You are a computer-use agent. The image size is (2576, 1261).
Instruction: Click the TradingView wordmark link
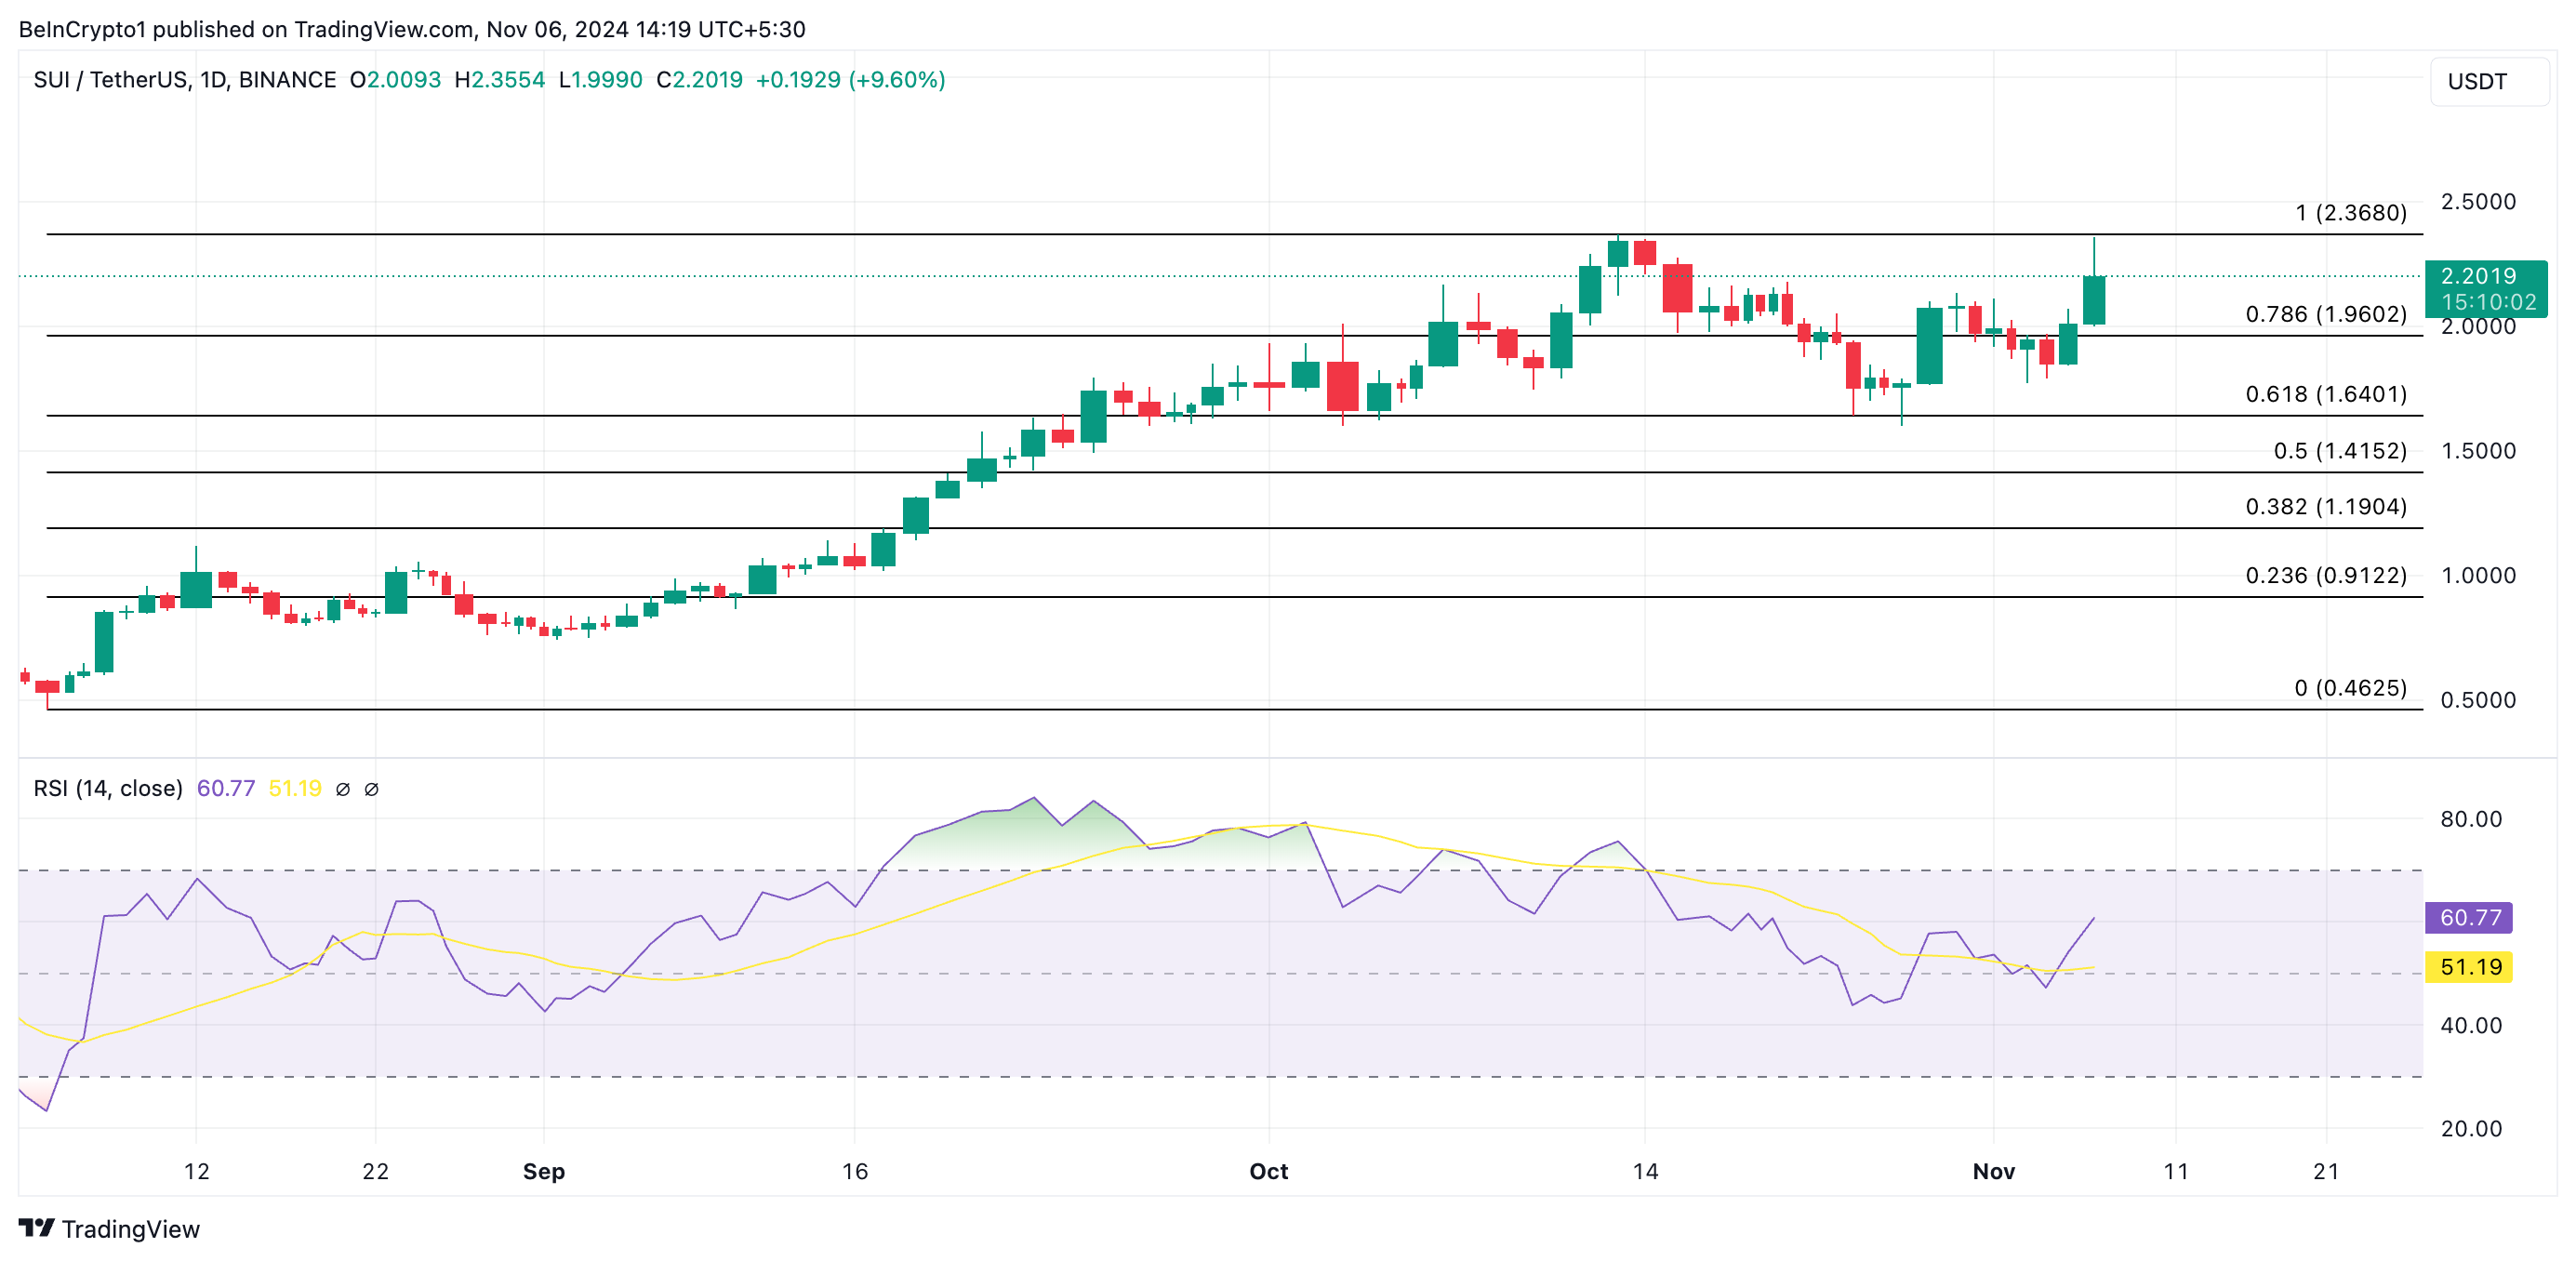point(130,1229)
